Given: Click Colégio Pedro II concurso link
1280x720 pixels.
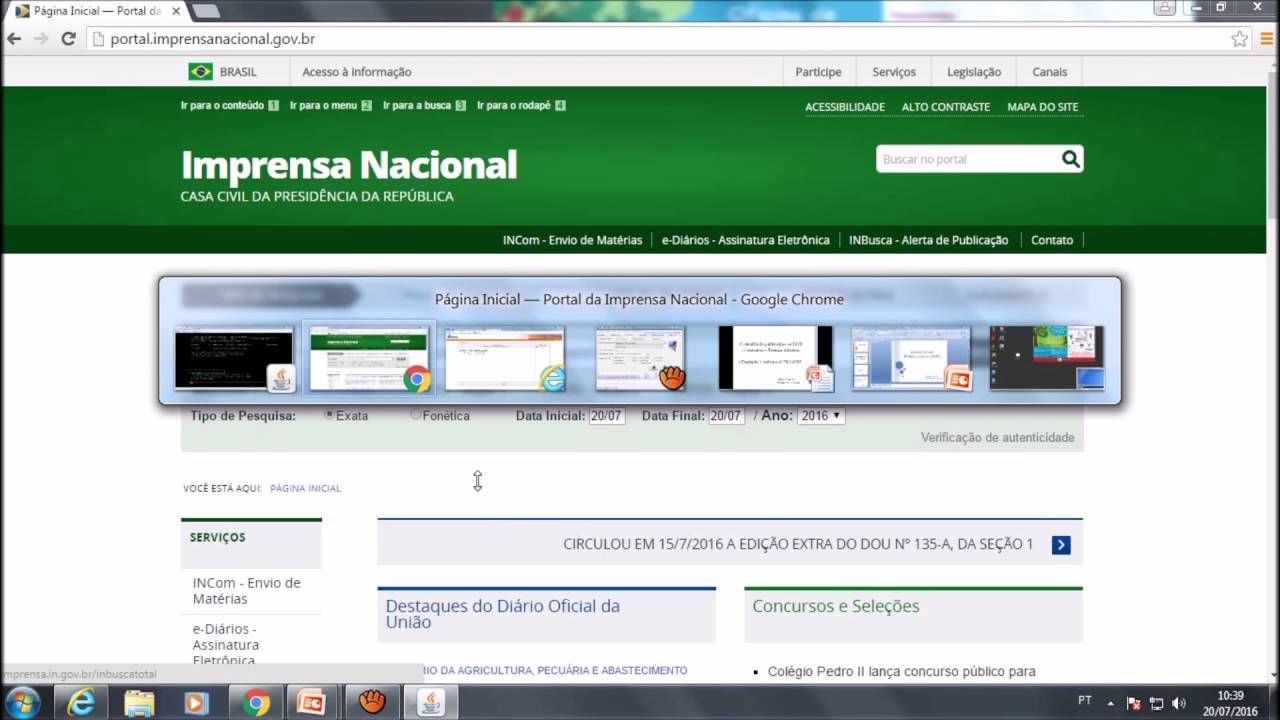Looking at the screenshot, I should point(902,672).
